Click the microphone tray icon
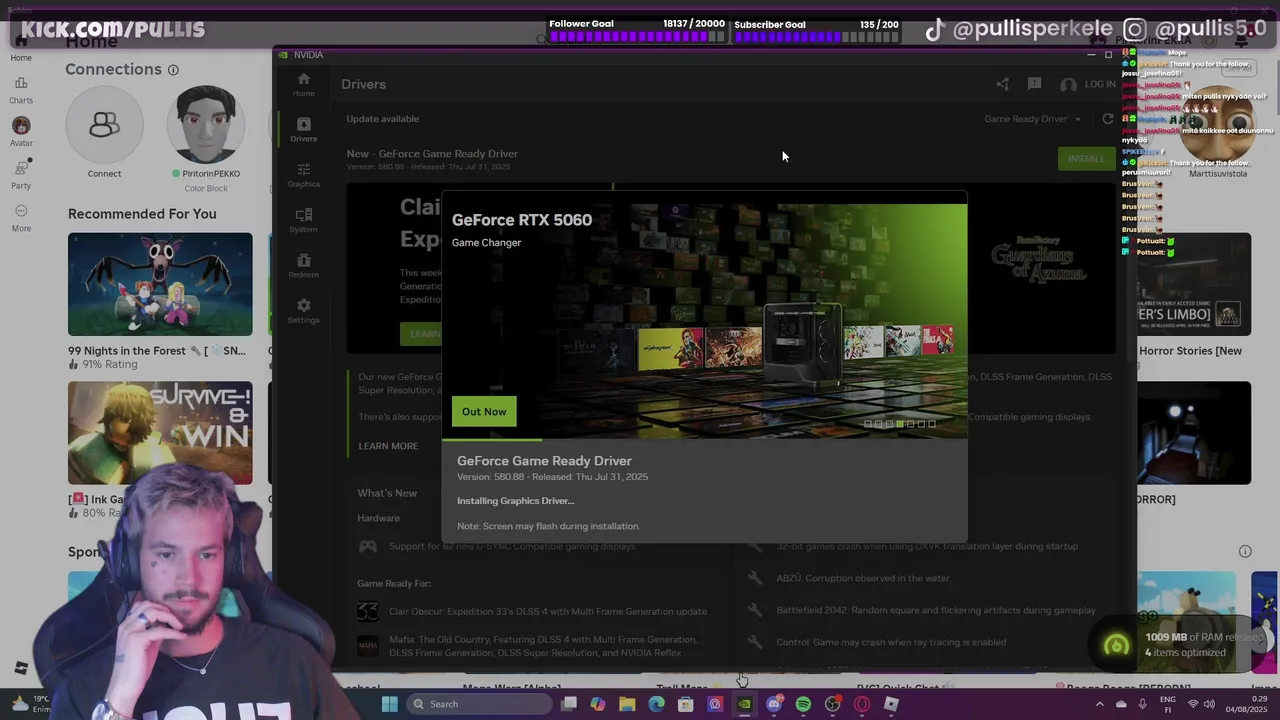 coord(1143,704)
